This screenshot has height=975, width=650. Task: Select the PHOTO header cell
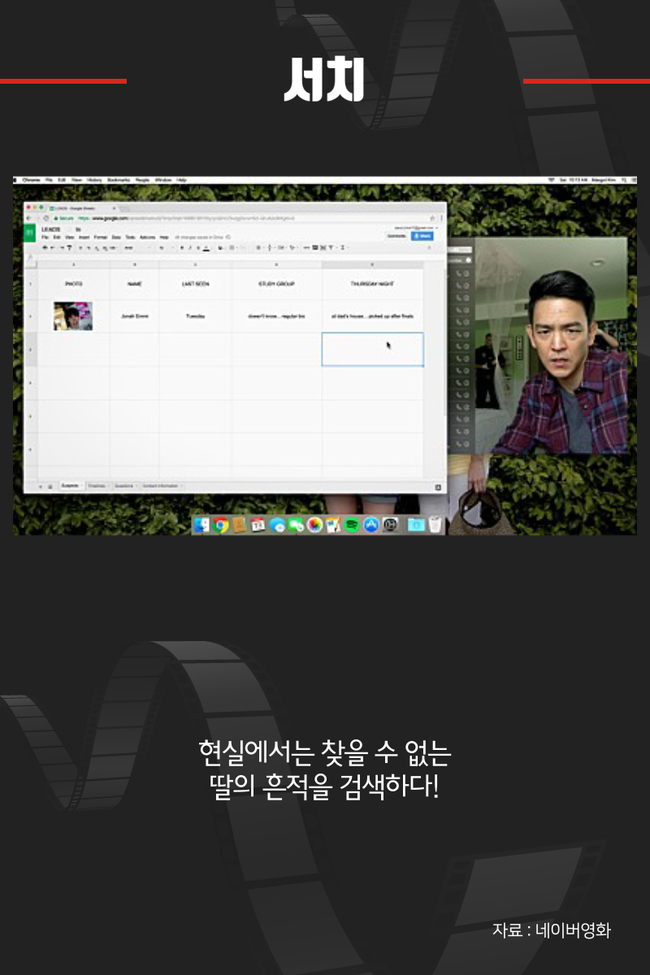click(x=73, y=284)
